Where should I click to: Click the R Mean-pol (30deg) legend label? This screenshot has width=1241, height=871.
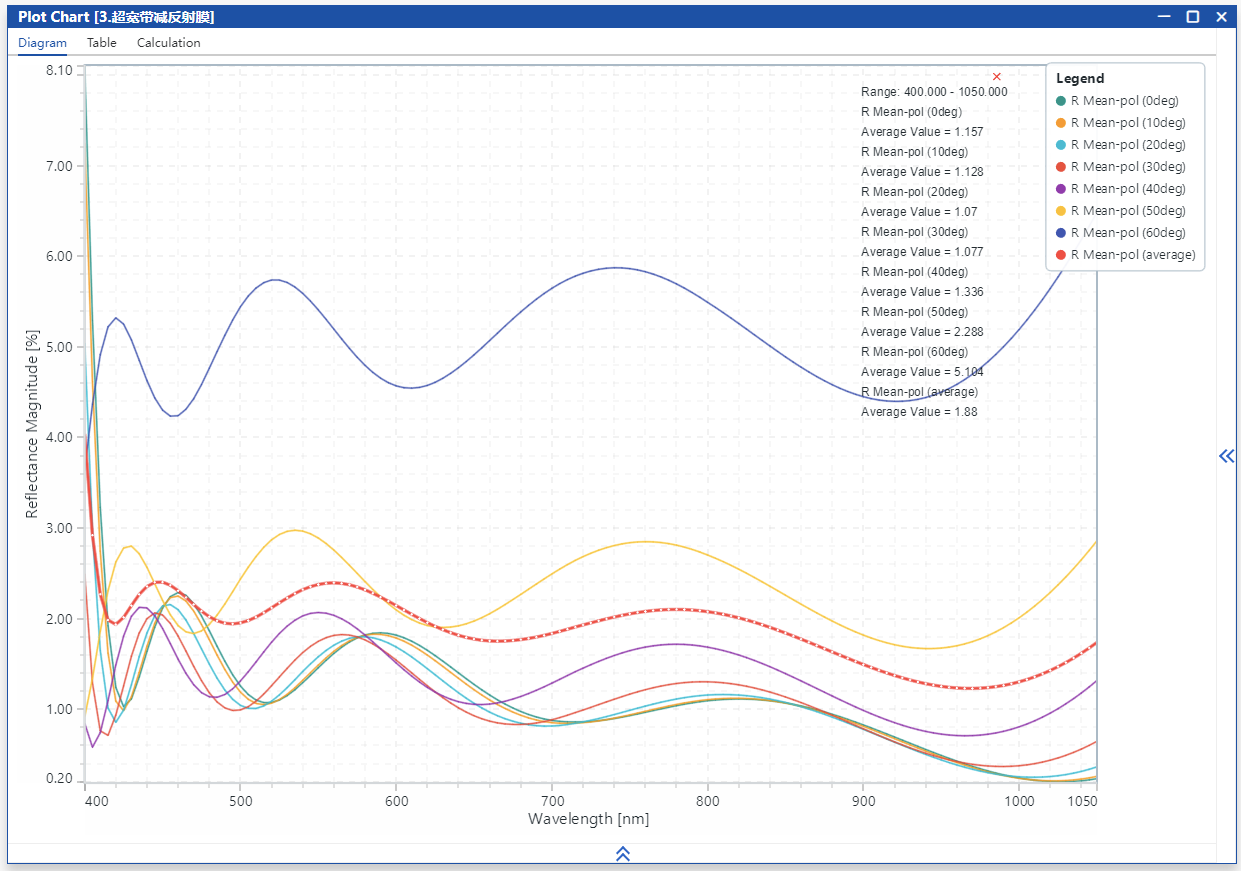click(x=1127, y=167)
